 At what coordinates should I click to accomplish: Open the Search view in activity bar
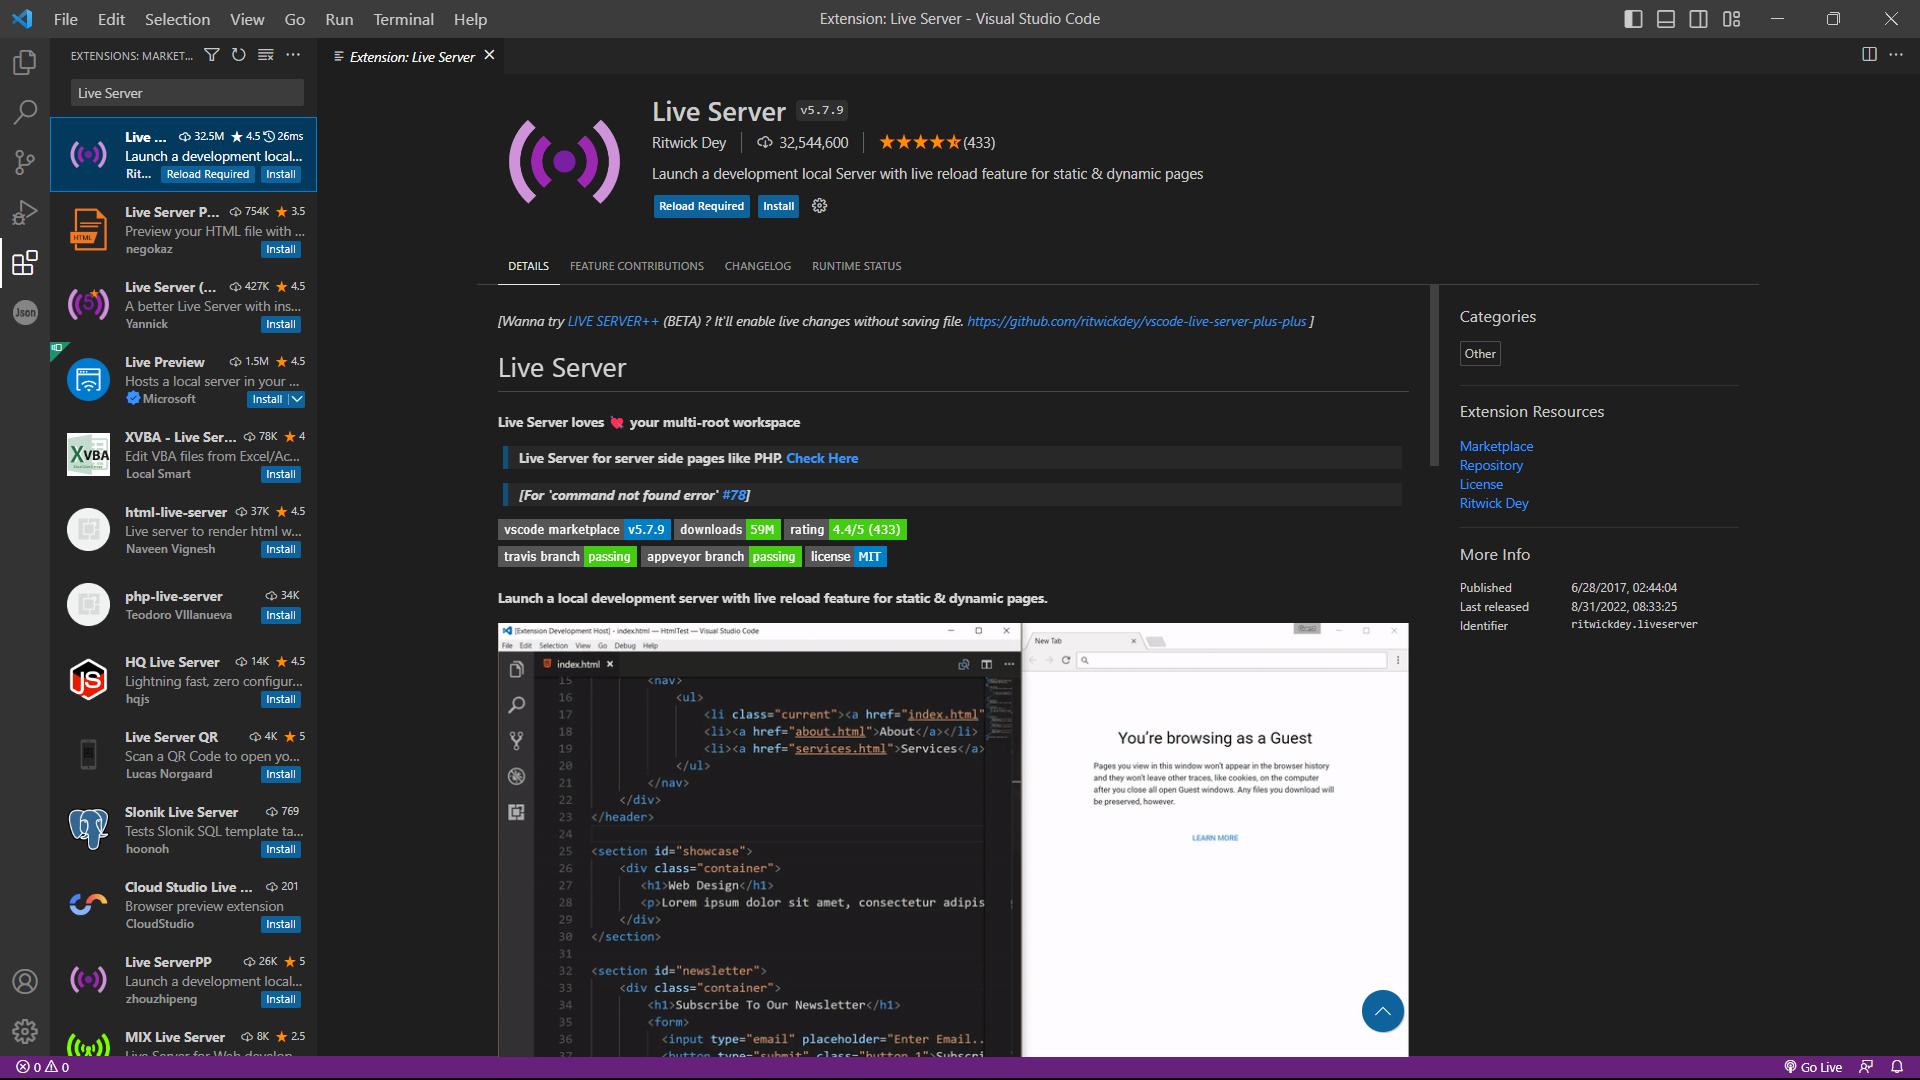[25, 112]
